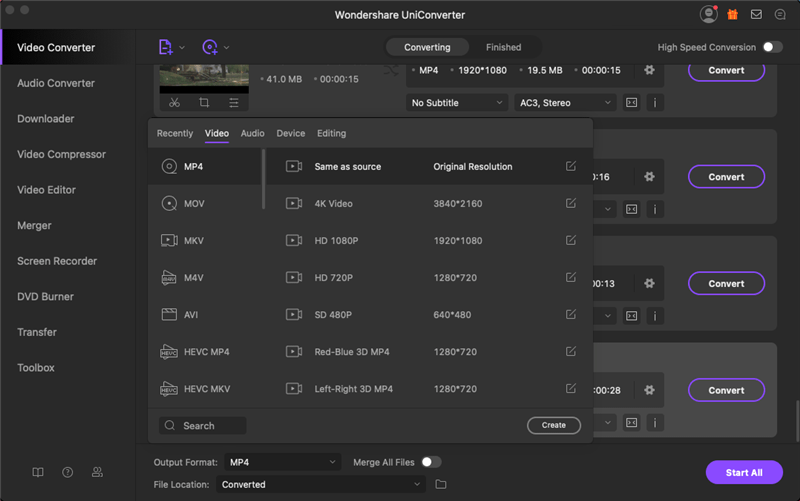Edit the Same as source preset

pos(571,166)
